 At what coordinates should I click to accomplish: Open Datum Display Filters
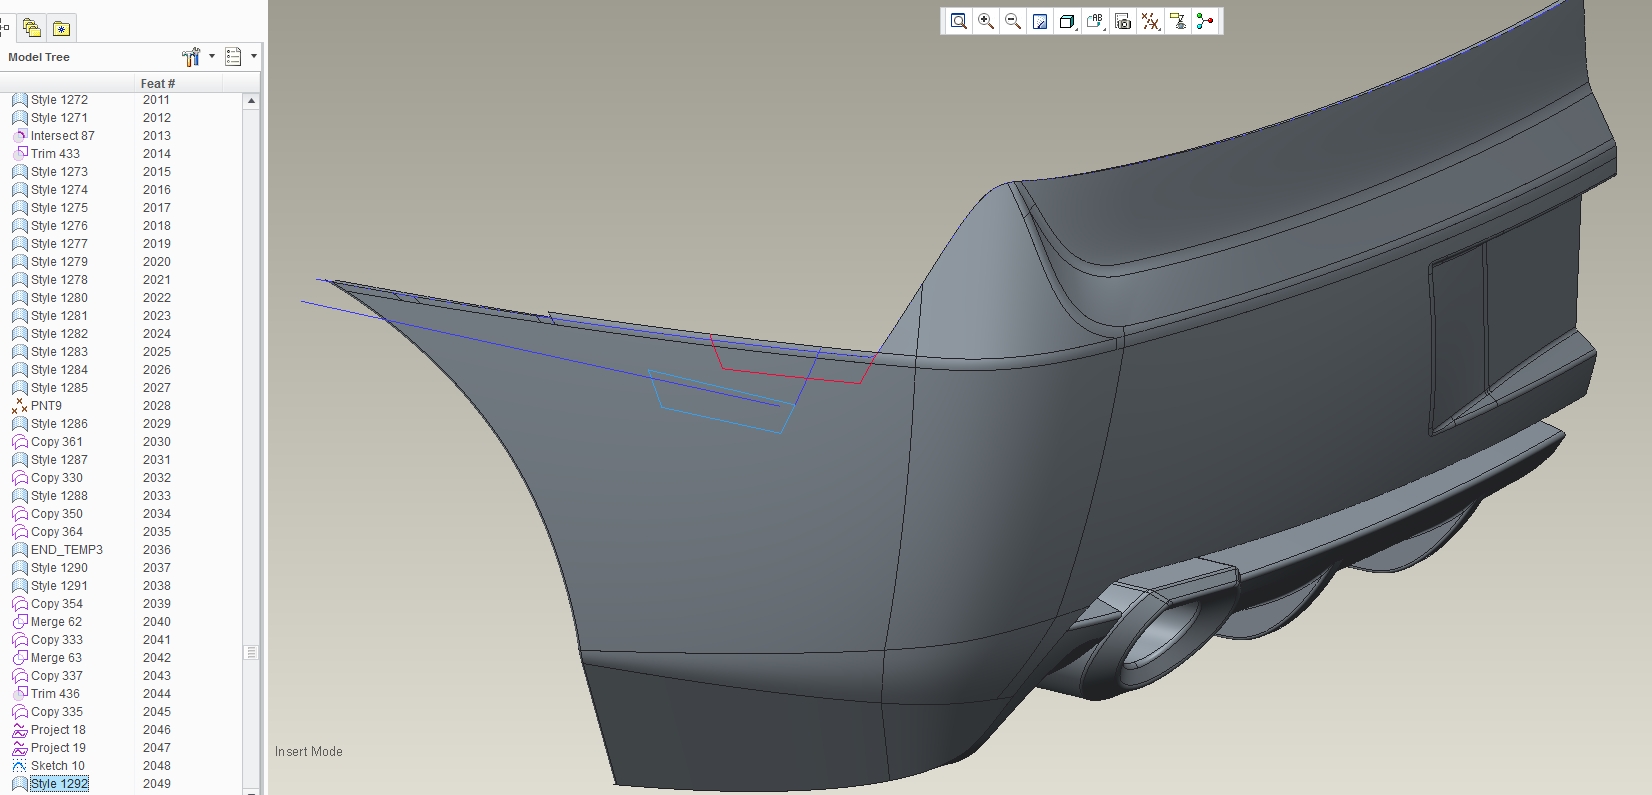point(1151,21)
